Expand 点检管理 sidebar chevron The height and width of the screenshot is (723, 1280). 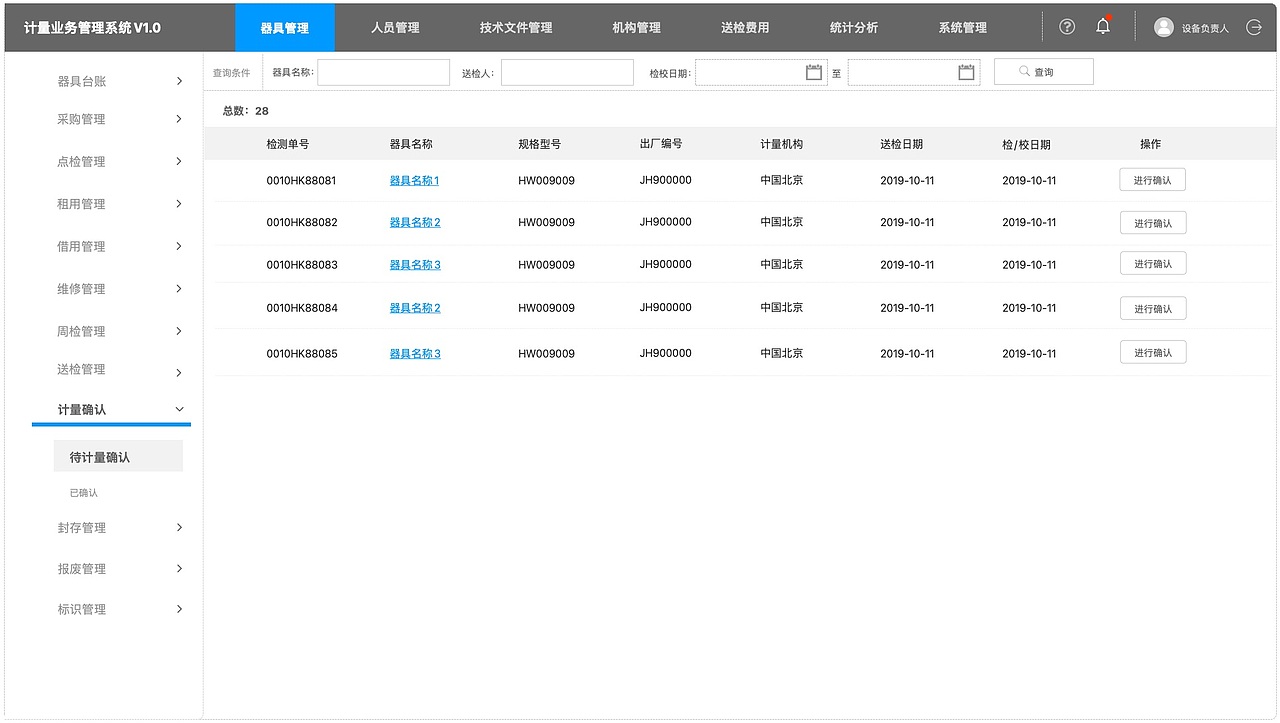[179, 161]
